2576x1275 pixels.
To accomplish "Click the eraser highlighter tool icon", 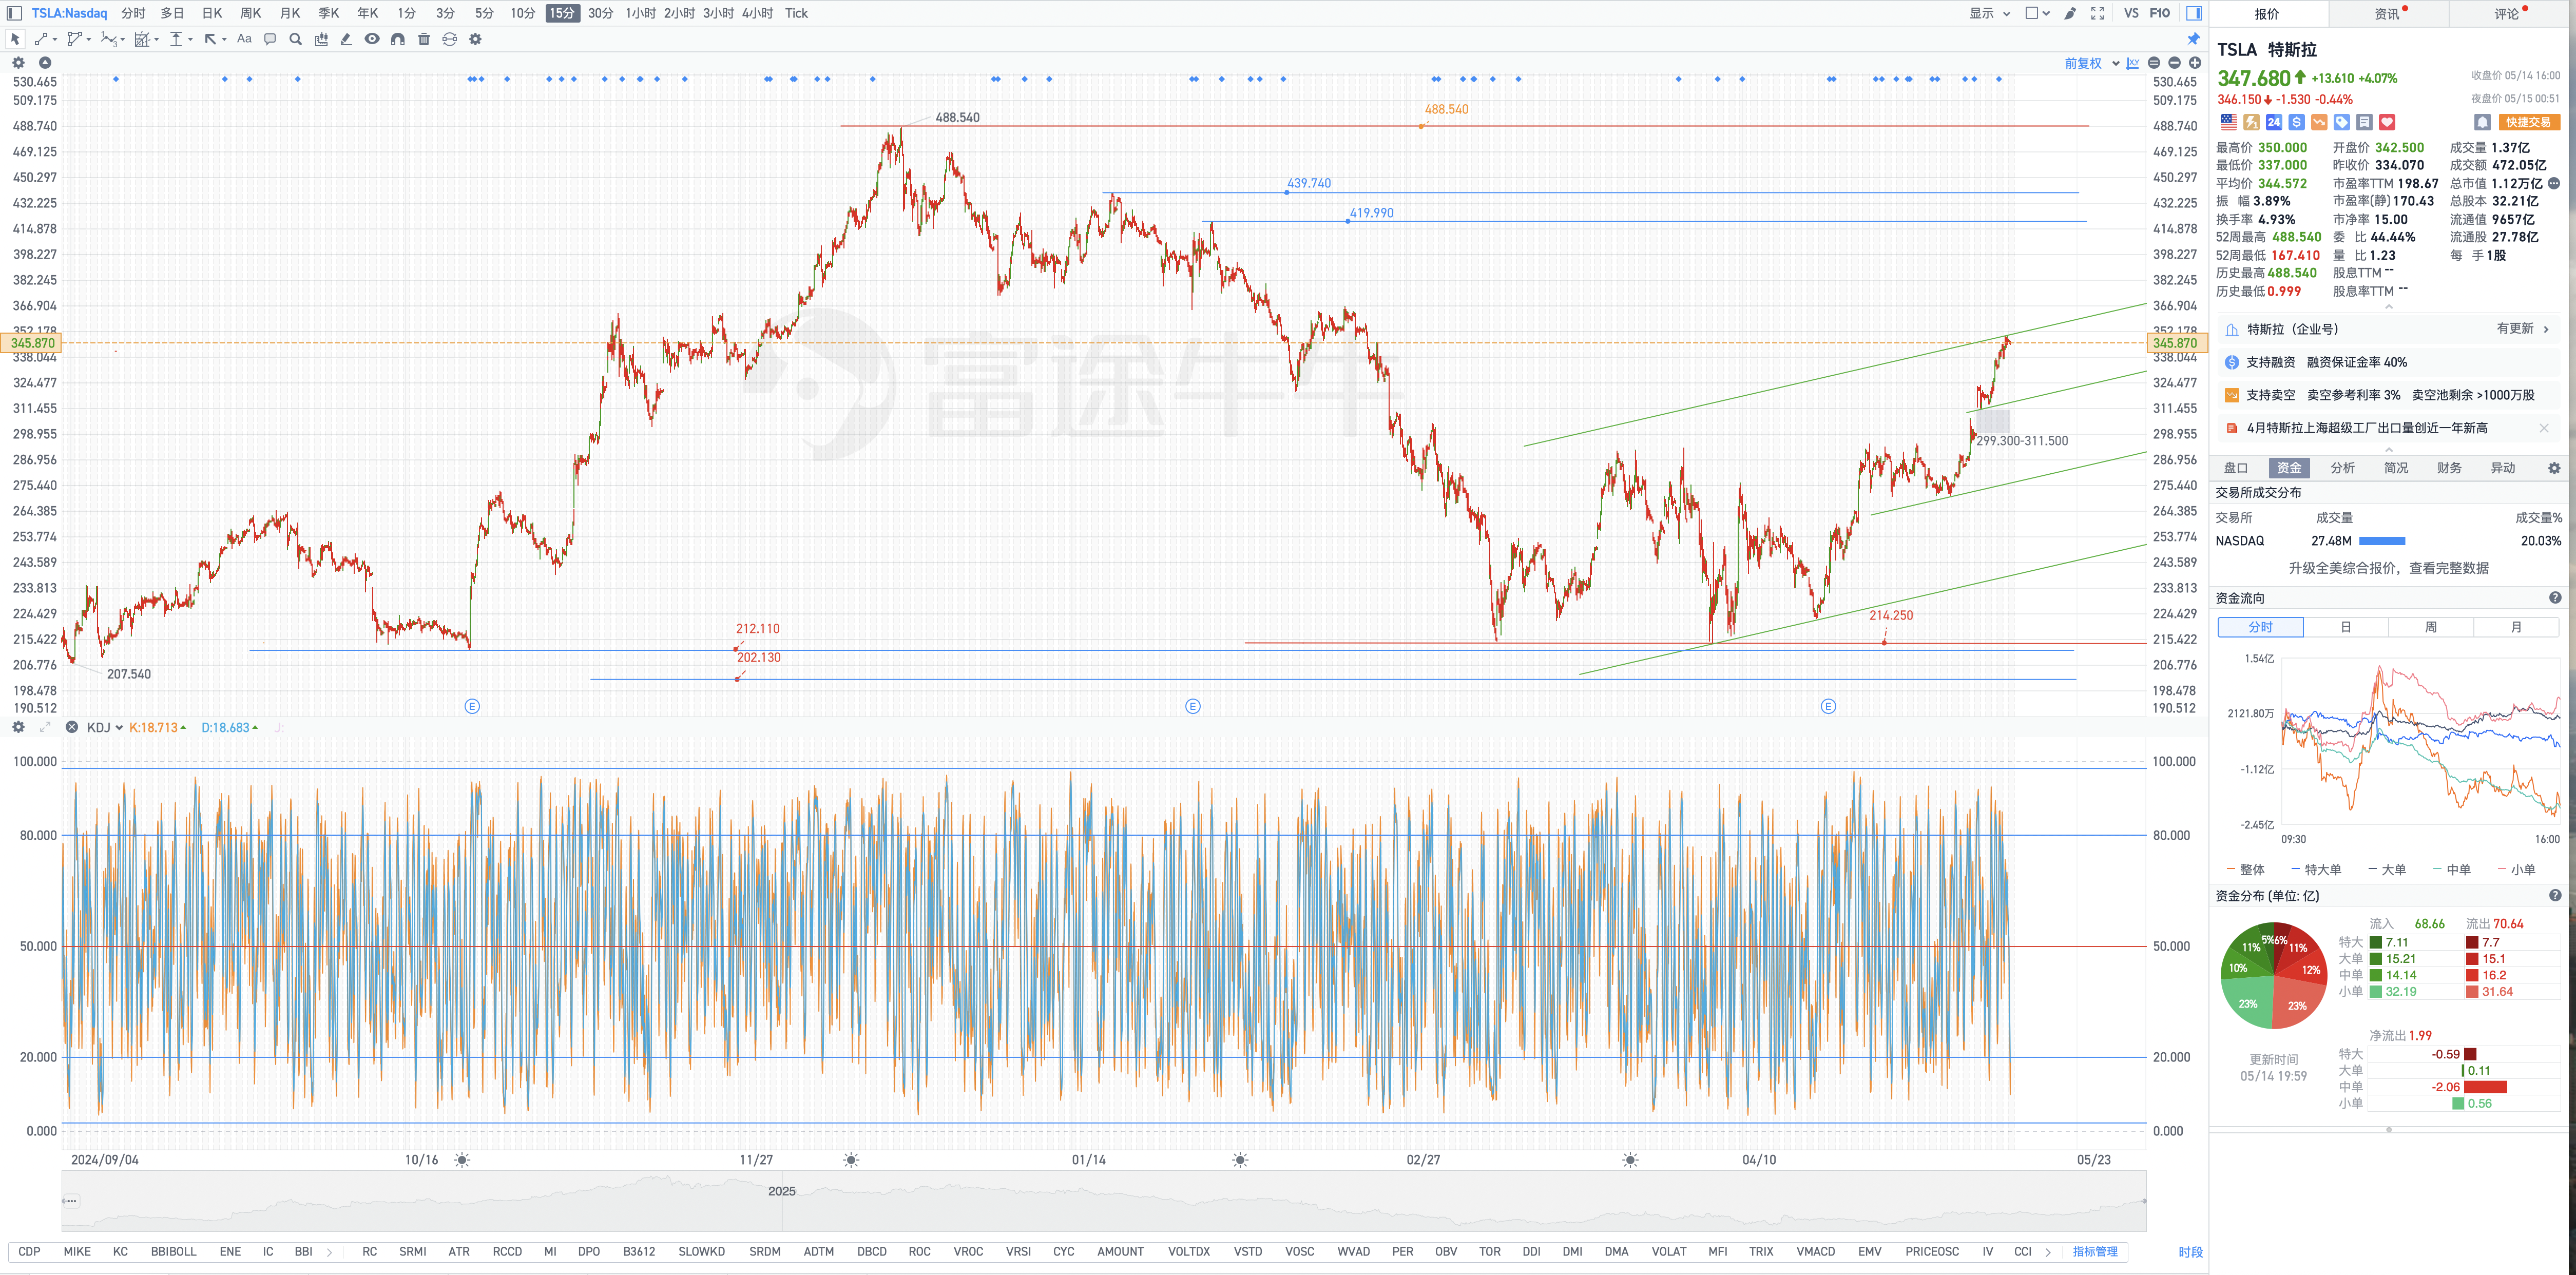I will (x=346, y=39).
